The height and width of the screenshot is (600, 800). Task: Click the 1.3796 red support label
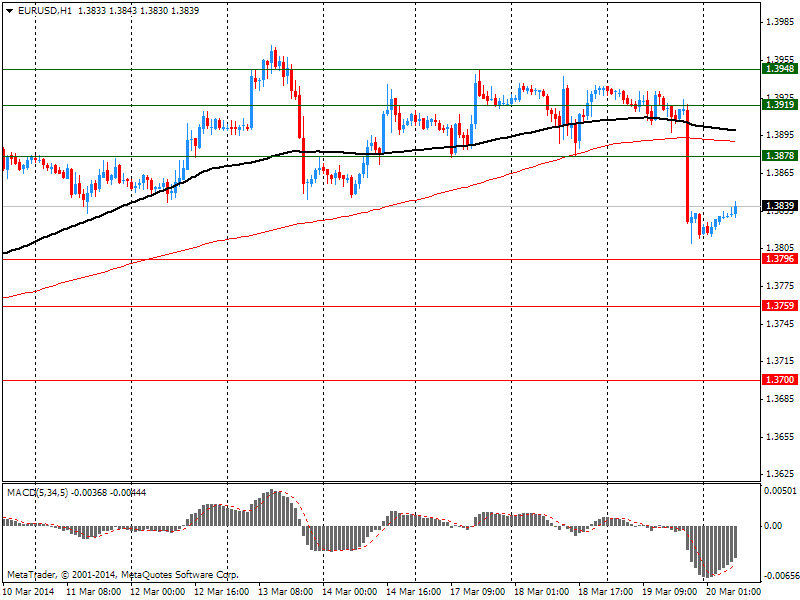(780, 259)
